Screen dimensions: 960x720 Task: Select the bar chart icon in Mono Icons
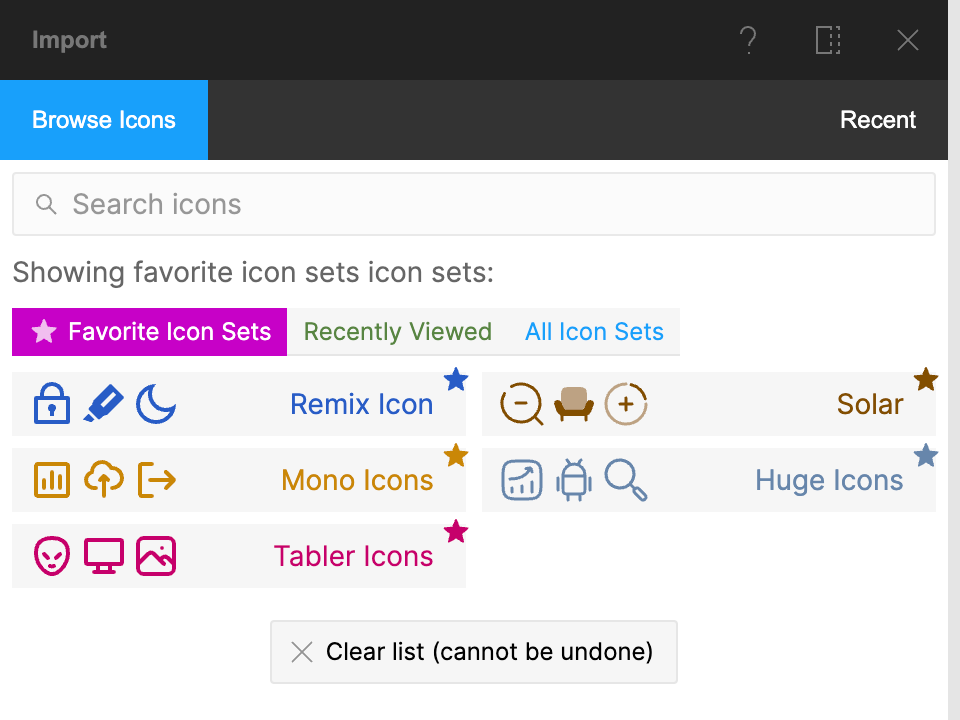(x=51, y=480)
